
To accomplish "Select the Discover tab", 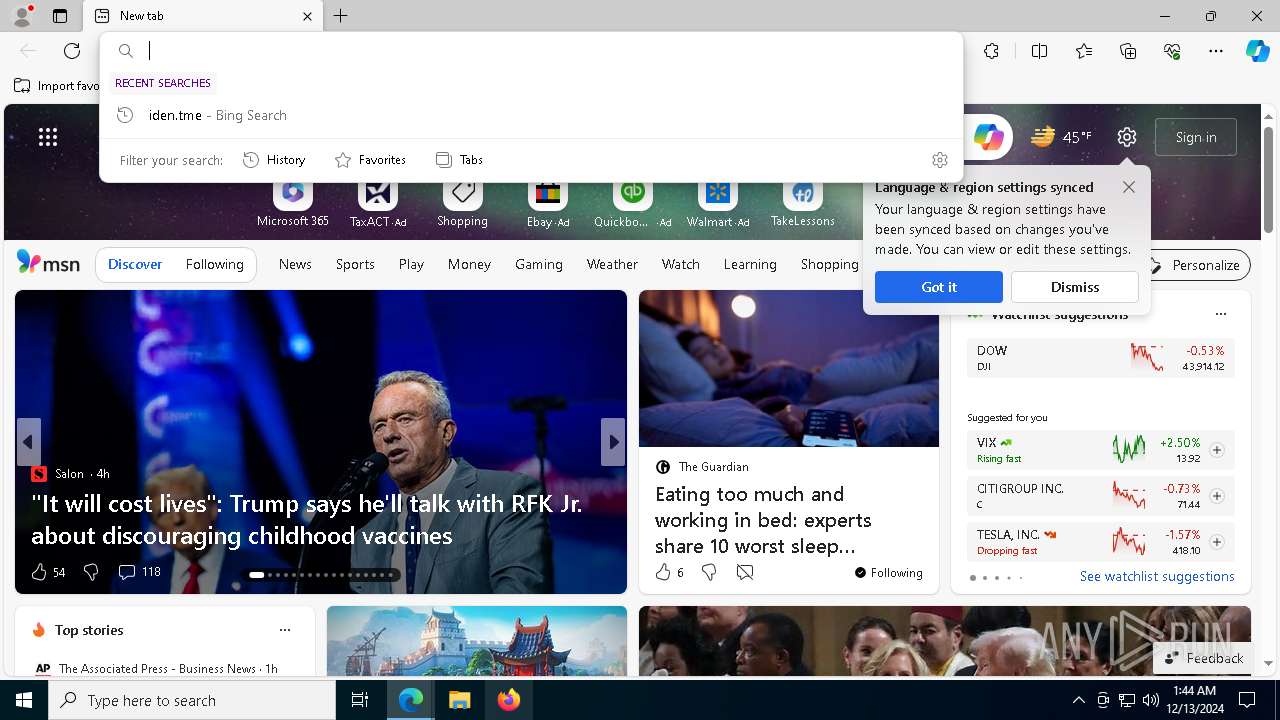I will coord(135,264).
